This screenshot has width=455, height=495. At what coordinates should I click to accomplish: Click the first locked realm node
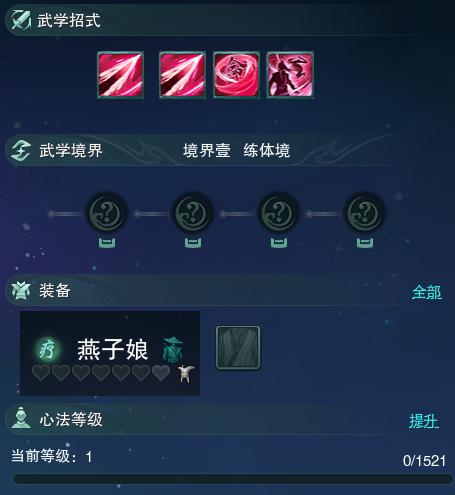click(107, 212)
